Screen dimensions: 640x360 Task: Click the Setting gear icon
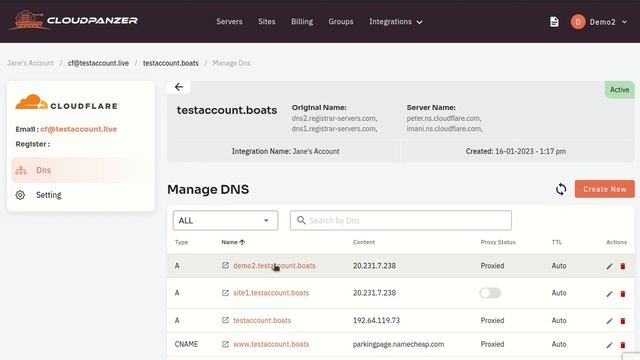(x=20, y=195)
